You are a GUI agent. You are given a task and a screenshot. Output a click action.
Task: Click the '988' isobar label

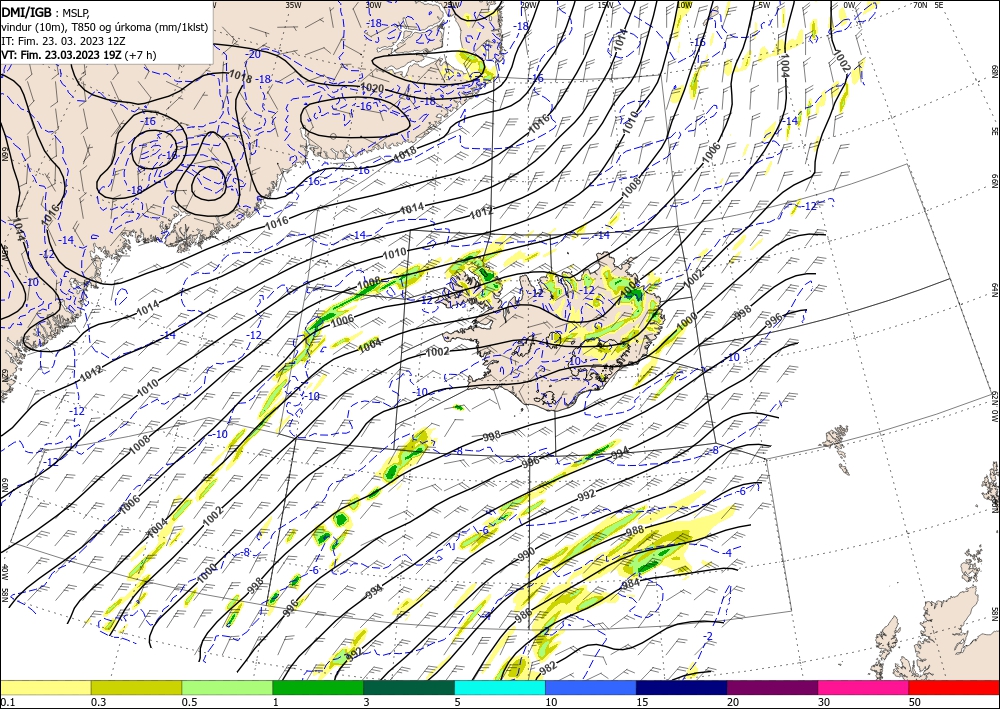(x=635, y=530)
